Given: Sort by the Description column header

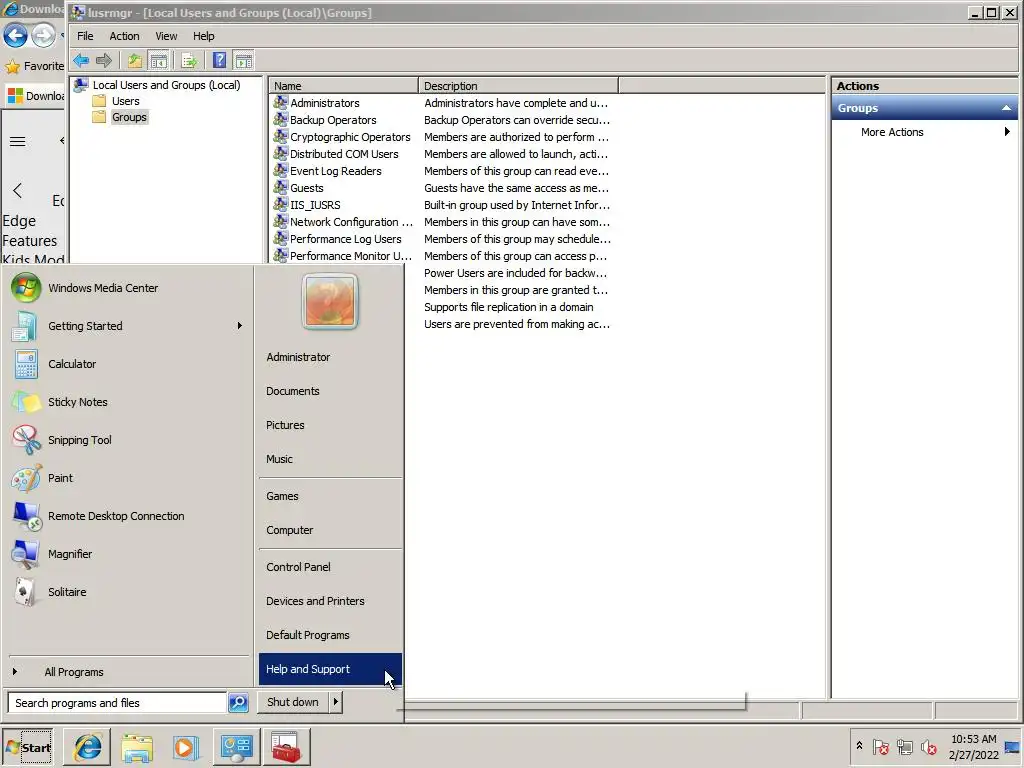Looking at the screenshot, I should [518, 86].
